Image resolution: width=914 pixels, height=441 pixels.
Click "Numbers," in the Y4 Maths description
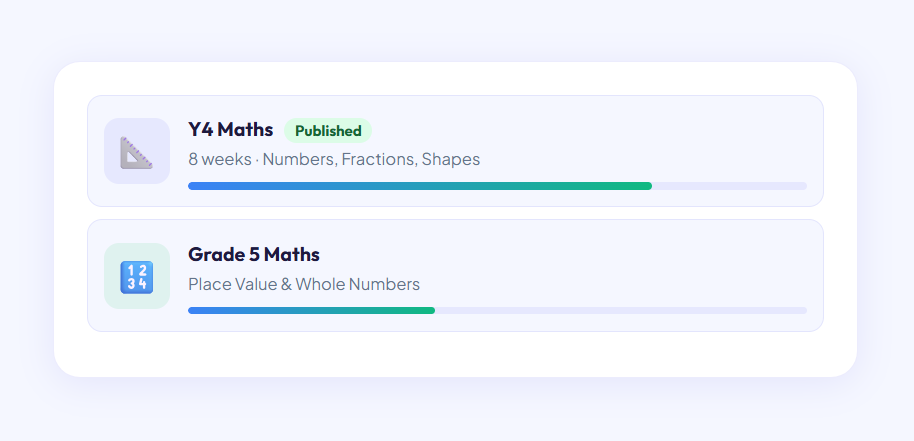tap(300, 159)
